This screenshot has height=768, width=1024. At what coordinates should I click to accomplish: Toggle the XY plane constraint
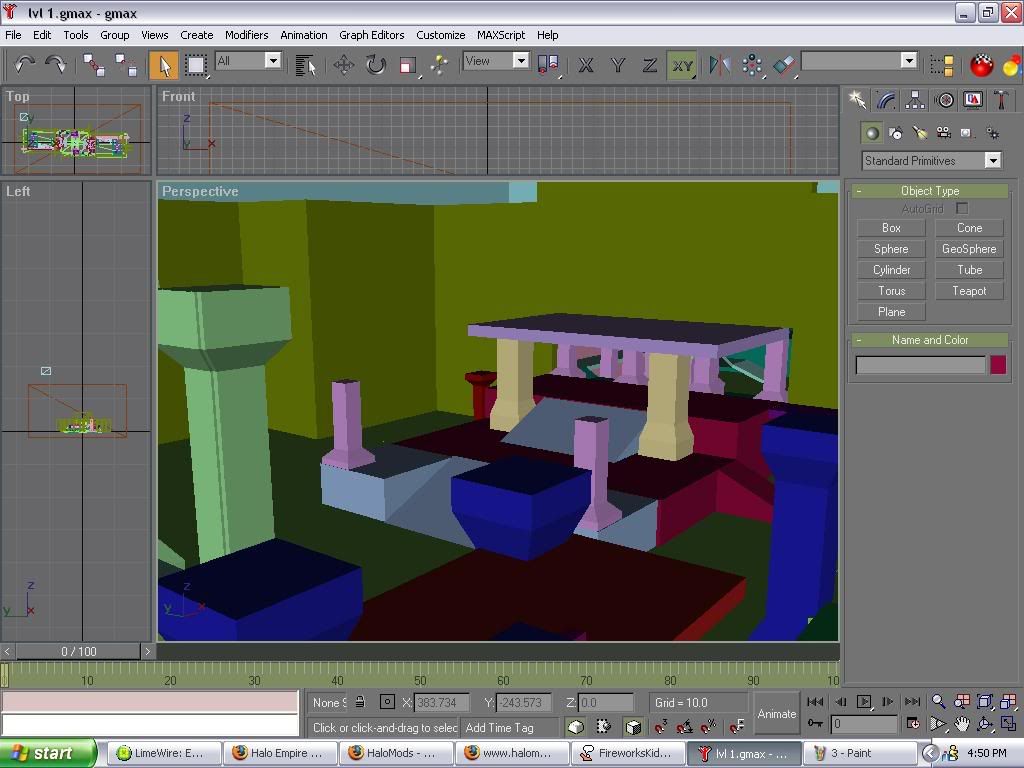click(682, 65)
